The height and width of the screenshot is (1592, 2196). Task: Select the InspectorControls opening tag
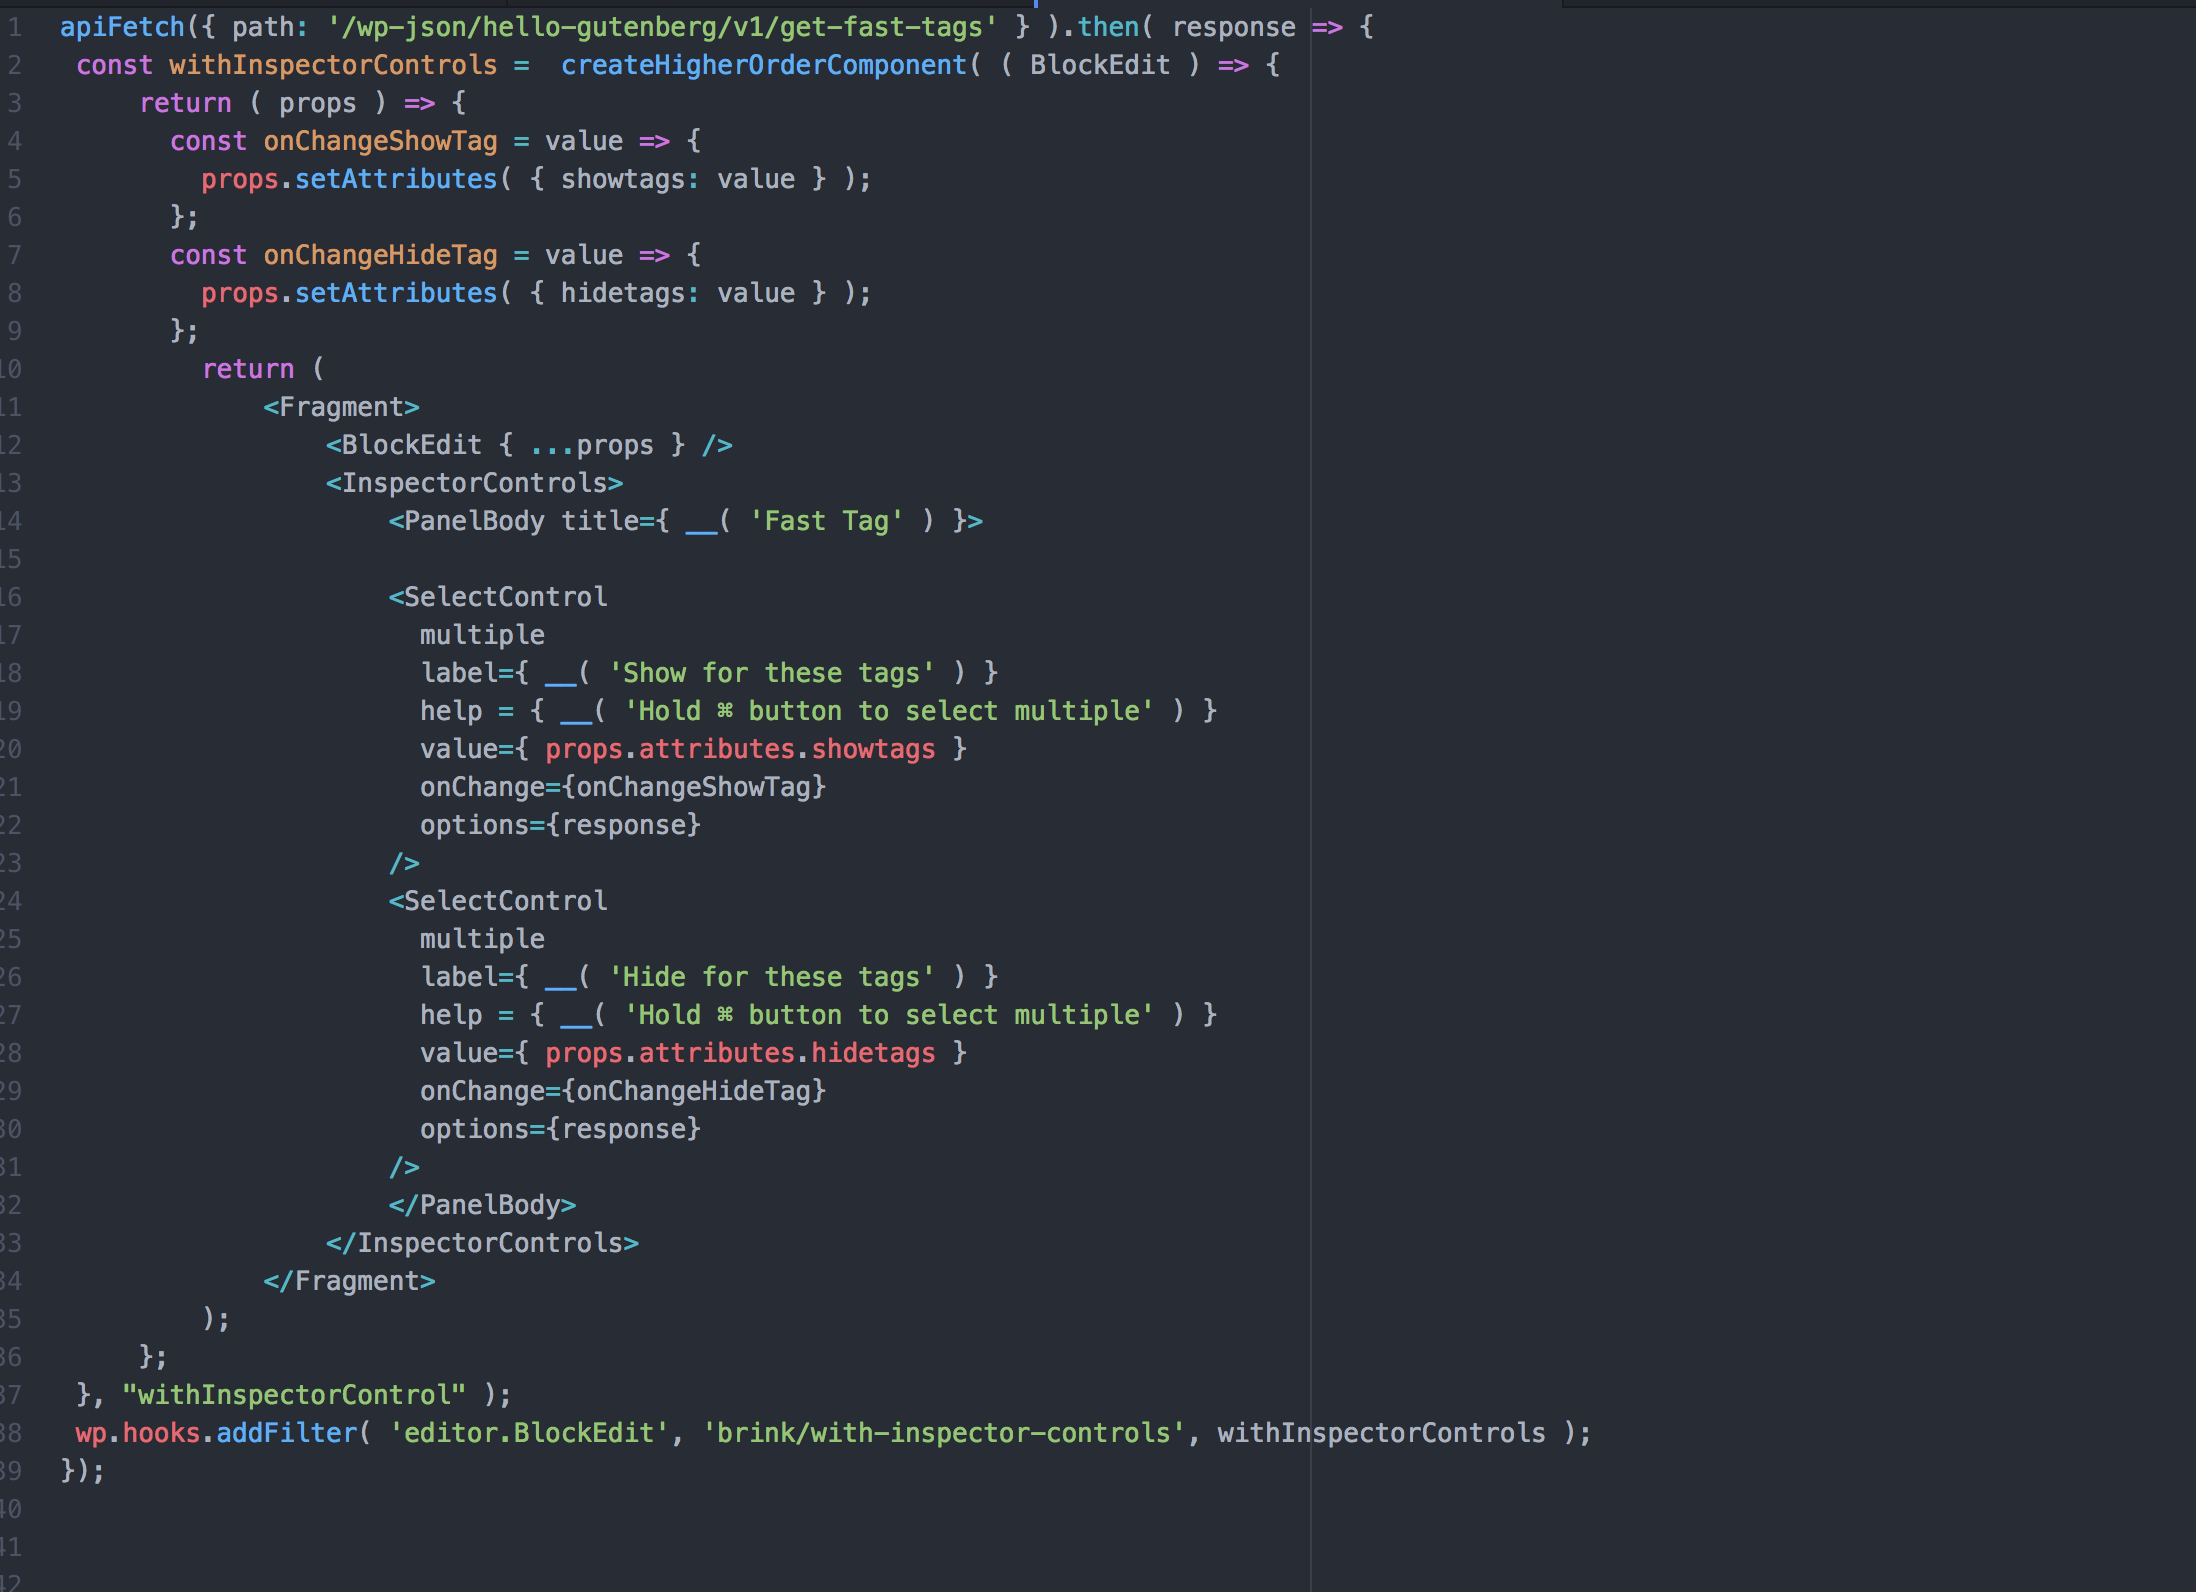pos(474,482)
